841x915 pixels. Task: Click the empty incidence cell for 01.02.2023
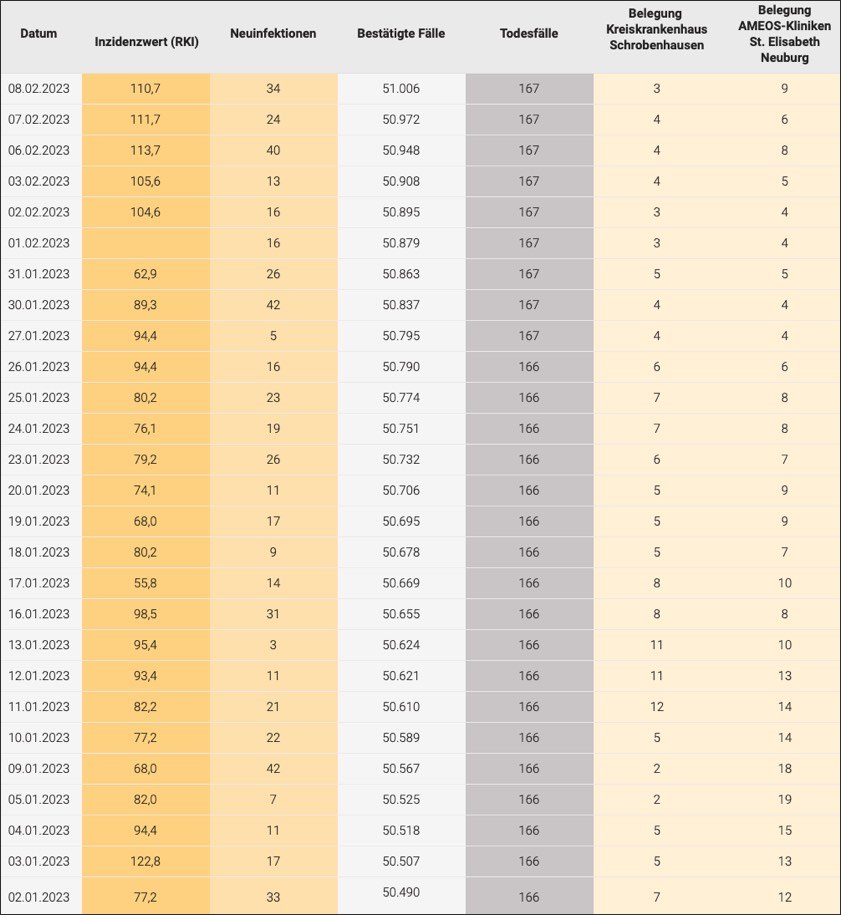pos(146,243)
